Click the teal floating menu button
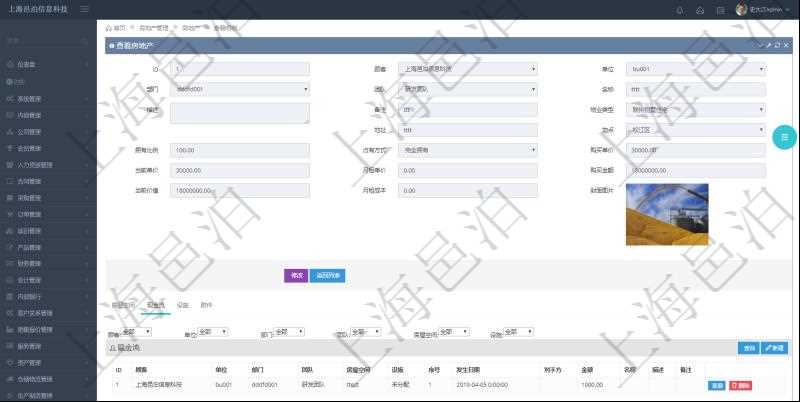The height and width of the screenshot is (402, 800). pos(785,136)
